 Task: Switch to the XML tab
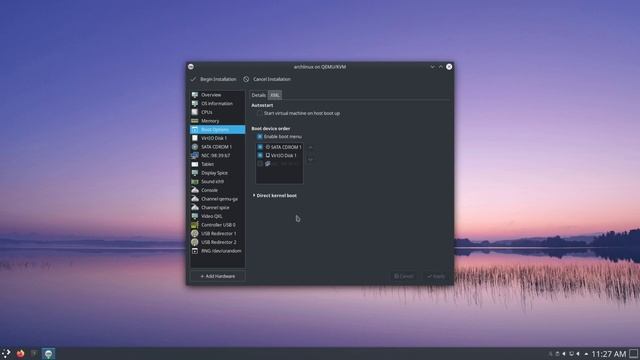(x=275, y=95)
